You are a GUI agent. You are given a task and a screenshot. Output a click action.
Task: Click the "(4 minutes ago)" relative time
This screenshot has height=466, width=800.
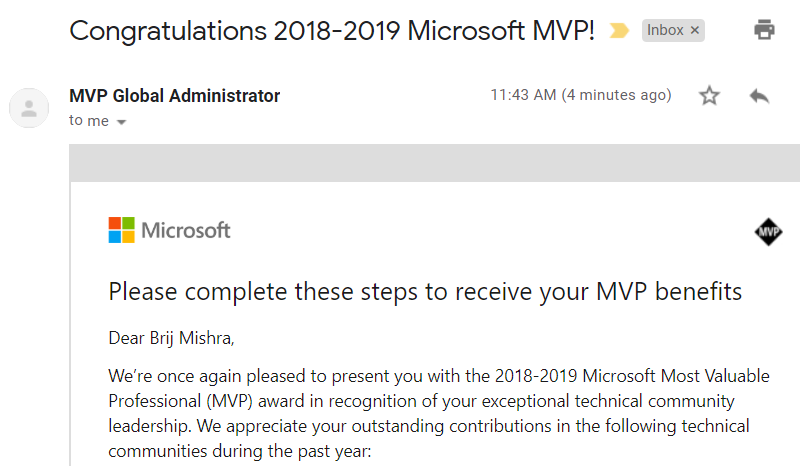[x=616, y=96]
